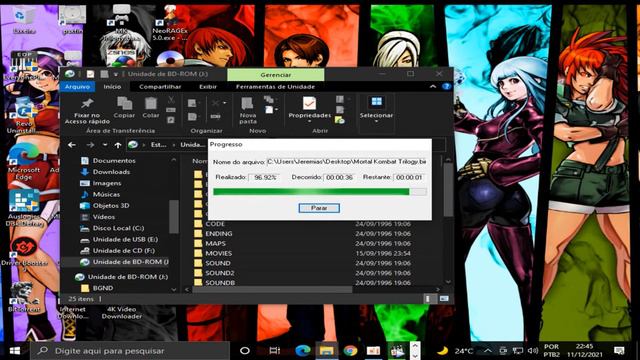Open the Ferramentas de Unidade tab
Screen dimensions: 640x360
tap(275, 87)
